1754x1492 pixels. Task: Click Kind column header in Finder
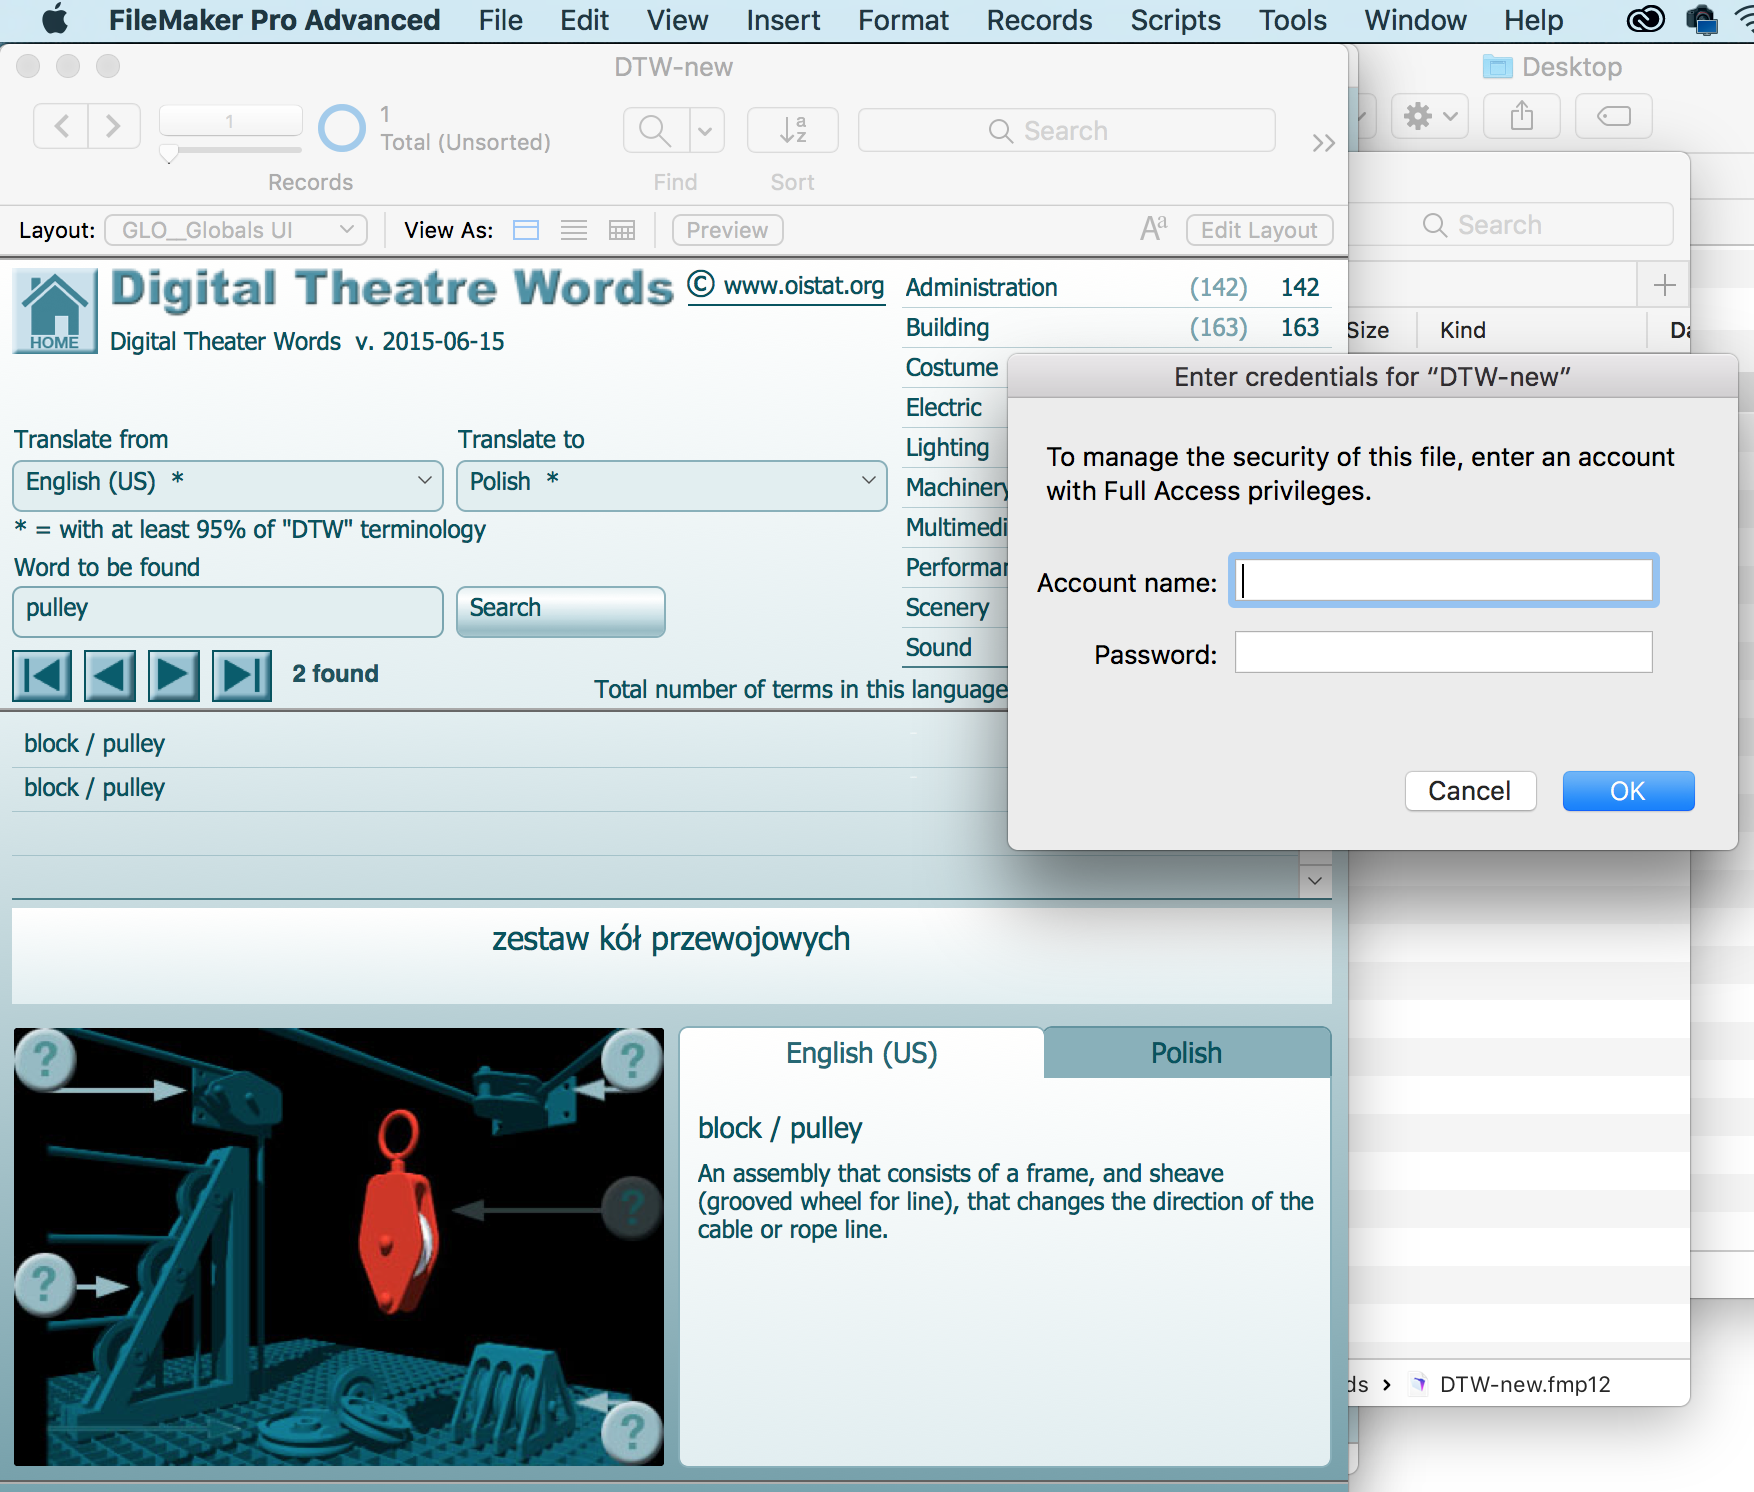pyautogui.click(x=1463, y=330)
